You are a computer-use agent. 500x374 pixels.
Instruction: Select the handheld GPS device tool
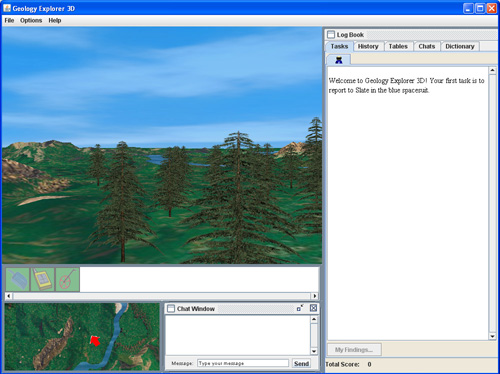tap(43, 279)
